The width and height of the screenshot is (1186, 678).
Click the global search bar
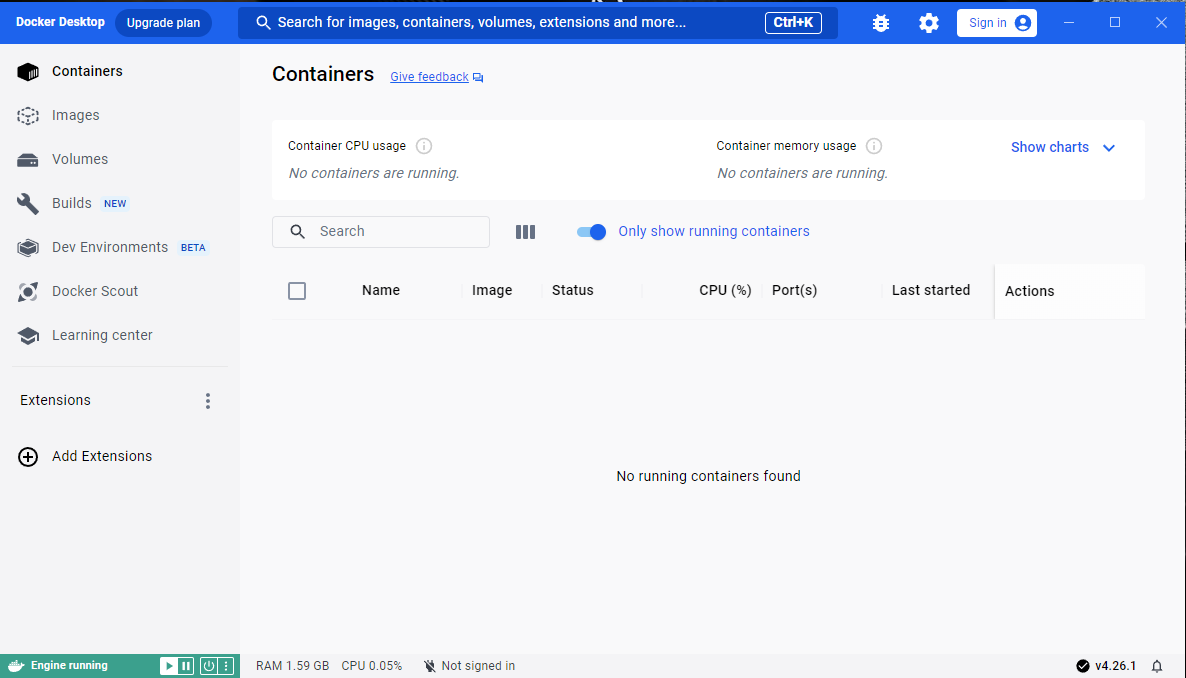coord(538,23)
